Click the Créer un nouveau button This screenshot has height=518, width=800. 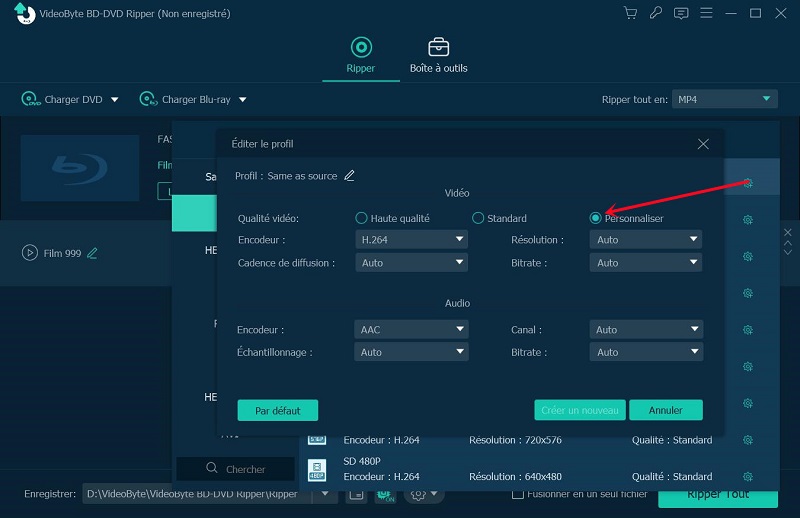click(x=580, y=410)
